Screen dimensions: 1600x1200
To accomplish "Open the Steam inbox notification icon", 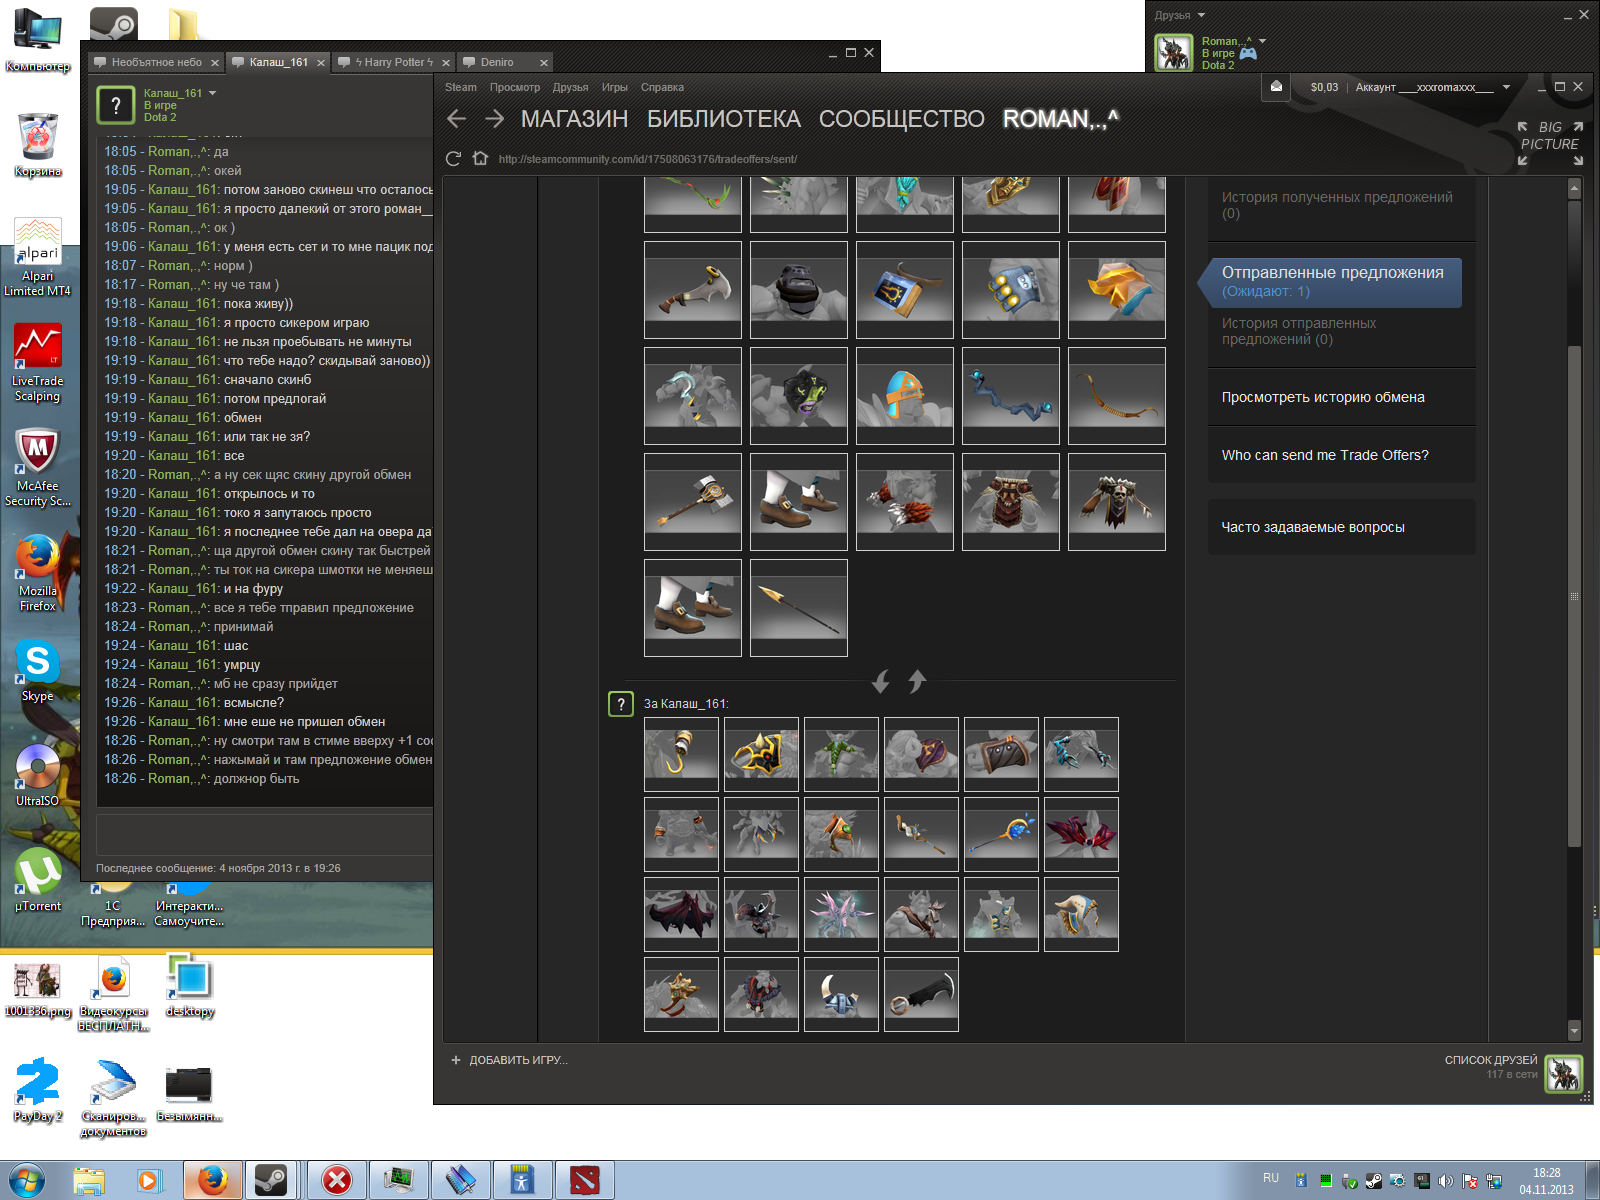I will [1276, 87].
